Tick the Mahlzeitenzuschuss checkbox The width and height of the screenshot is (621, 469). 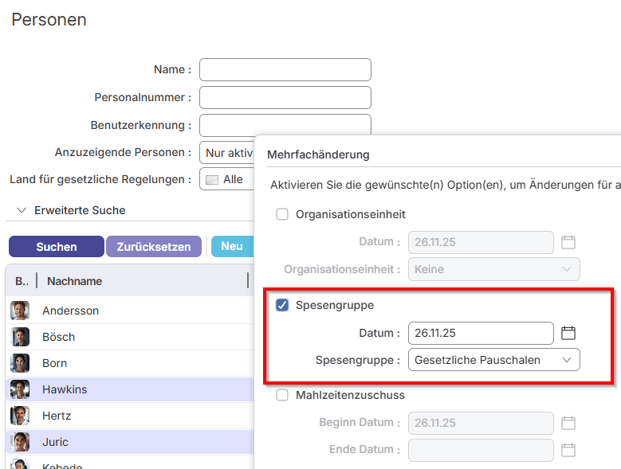(x=282, y=395)
